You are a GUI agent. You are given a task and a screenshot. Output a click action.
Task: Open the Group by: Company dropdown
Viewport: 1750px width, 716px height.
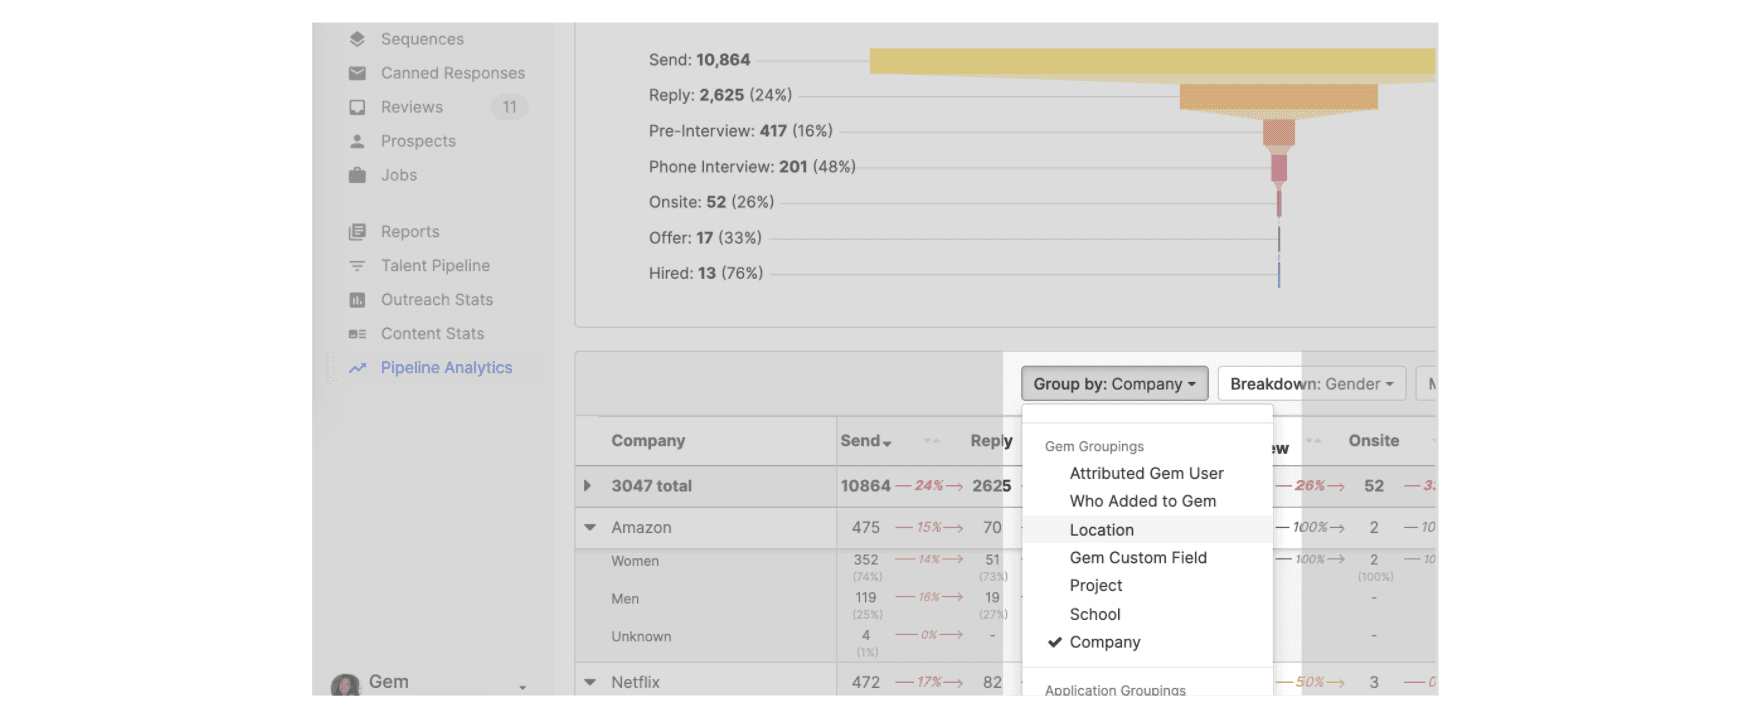(1114, 384)
